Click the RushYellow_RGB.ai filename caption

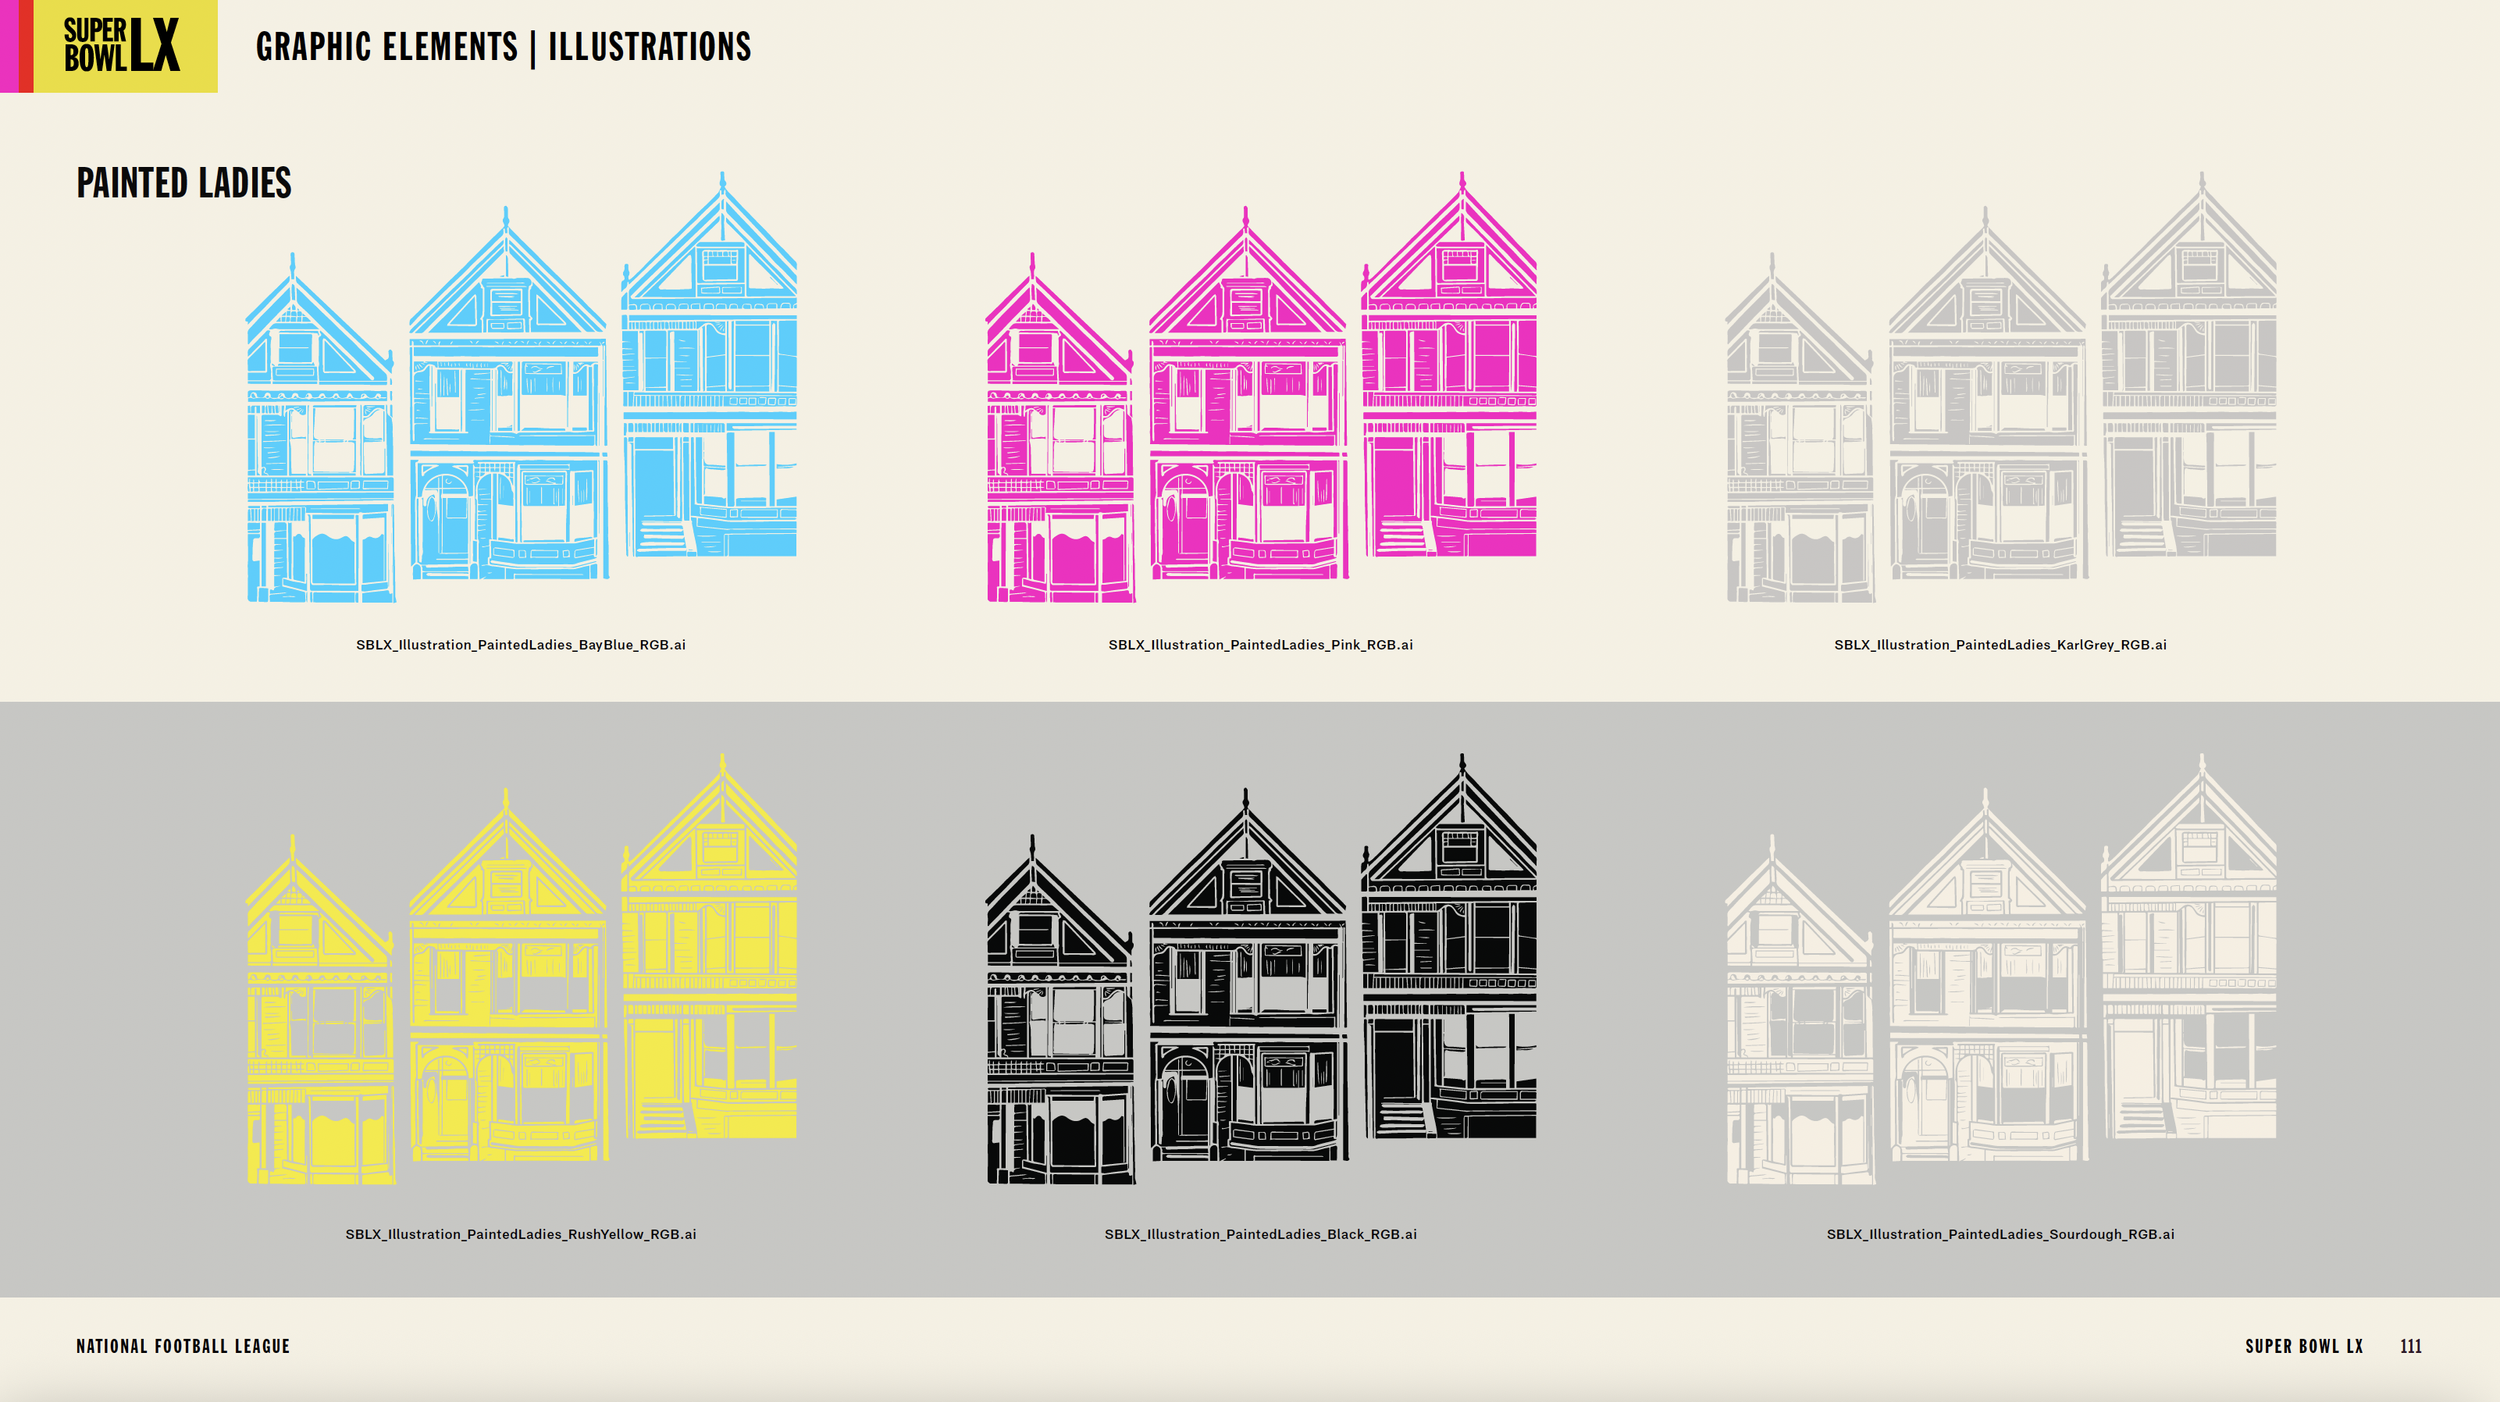521,1234
